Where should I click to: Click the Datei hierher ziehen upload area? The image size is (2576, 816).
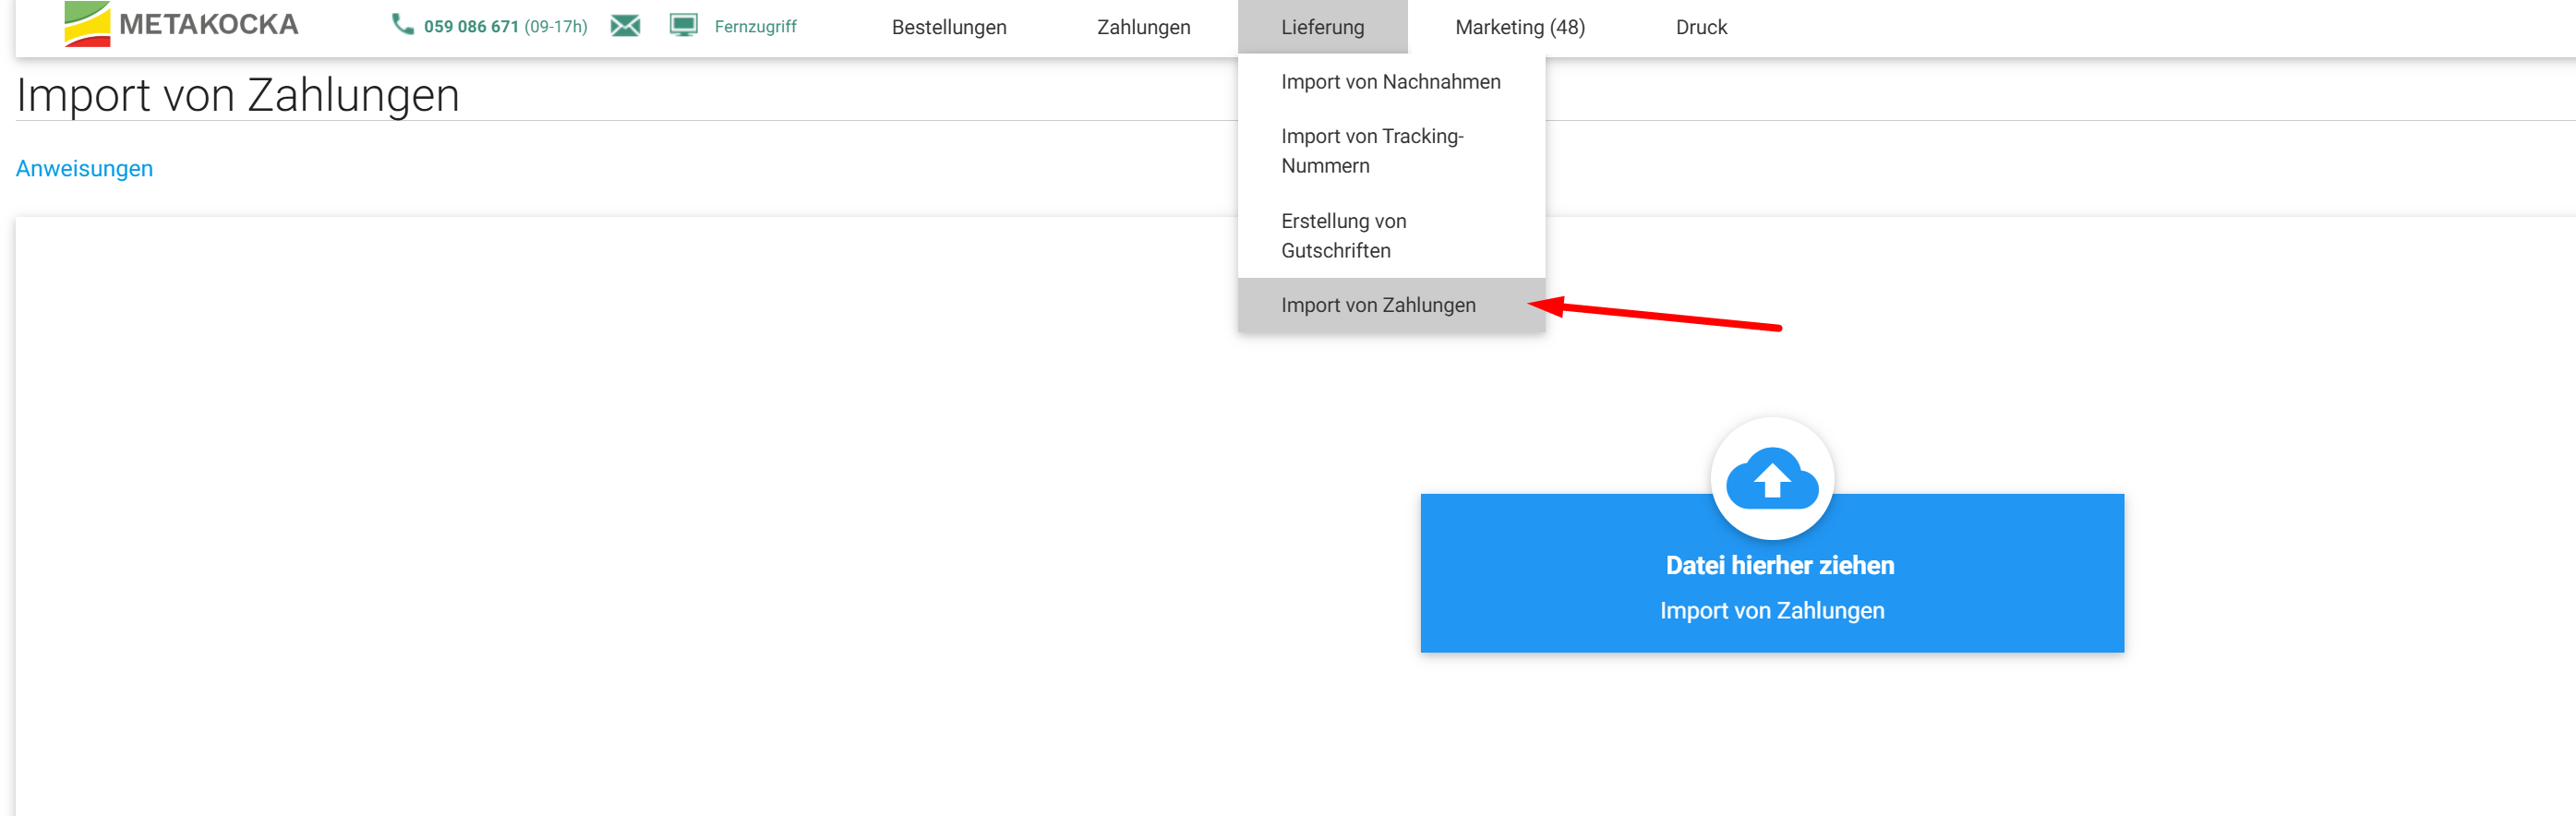[x=1772, y=573]
